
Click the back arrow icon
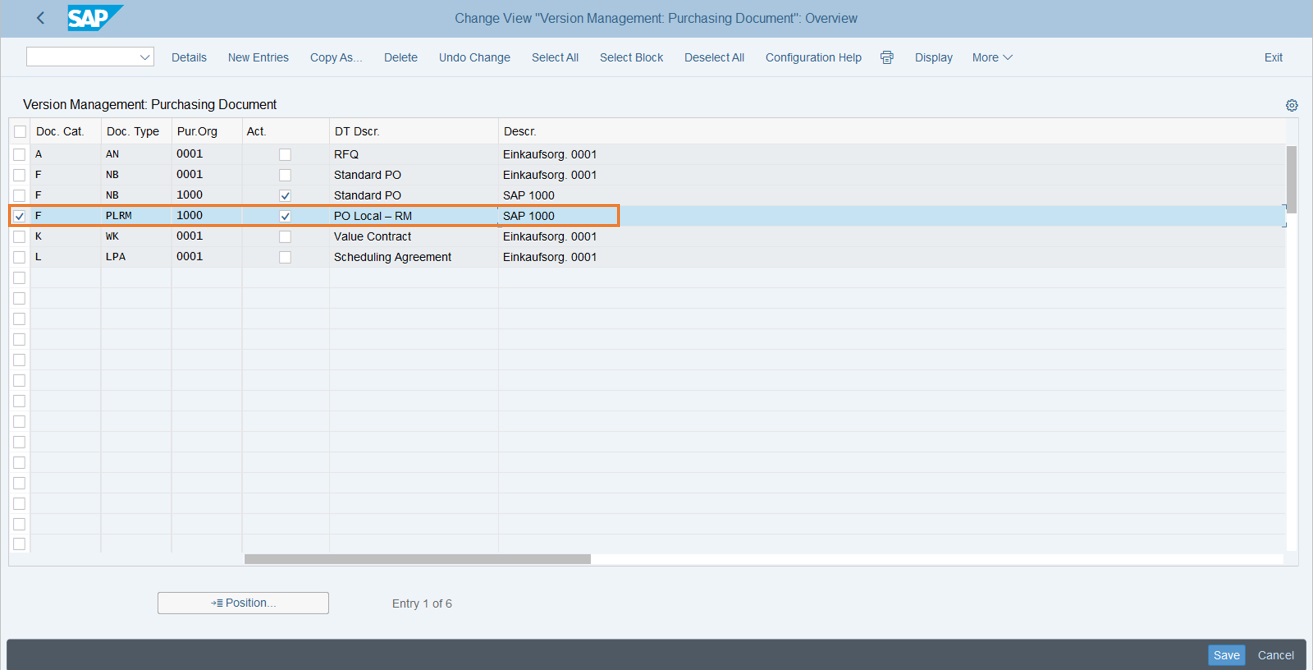[x=40, y=18]
